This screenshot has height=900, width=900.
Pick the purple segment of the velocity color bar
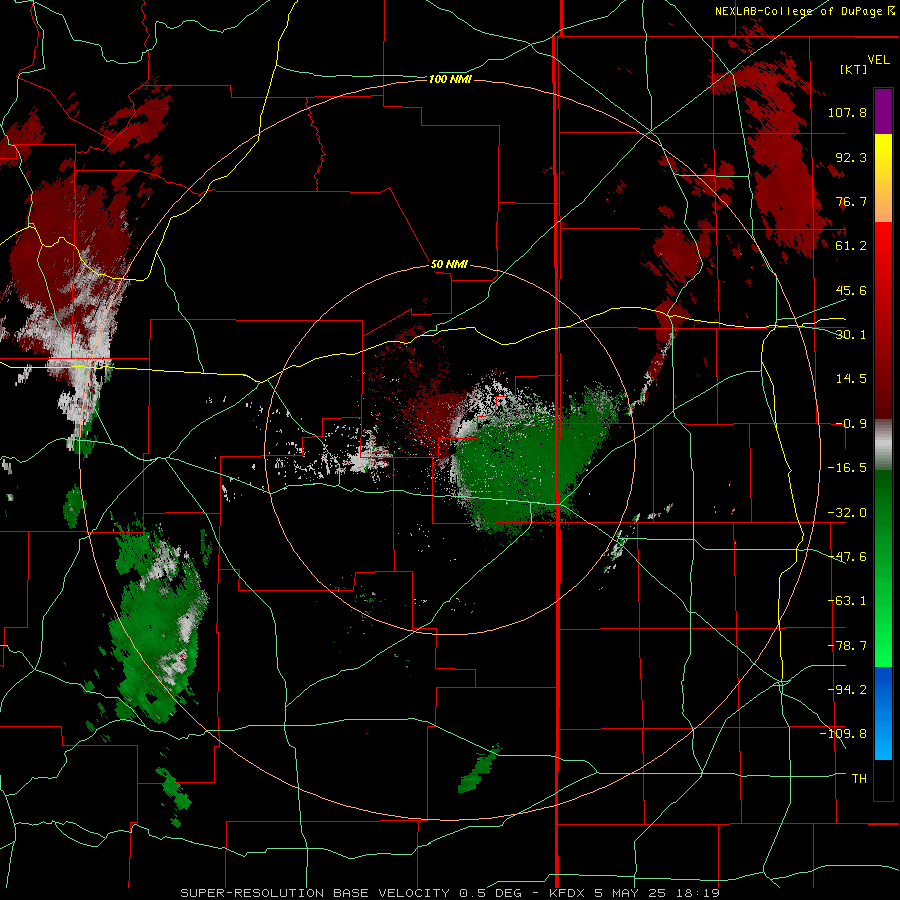[883, 111]
